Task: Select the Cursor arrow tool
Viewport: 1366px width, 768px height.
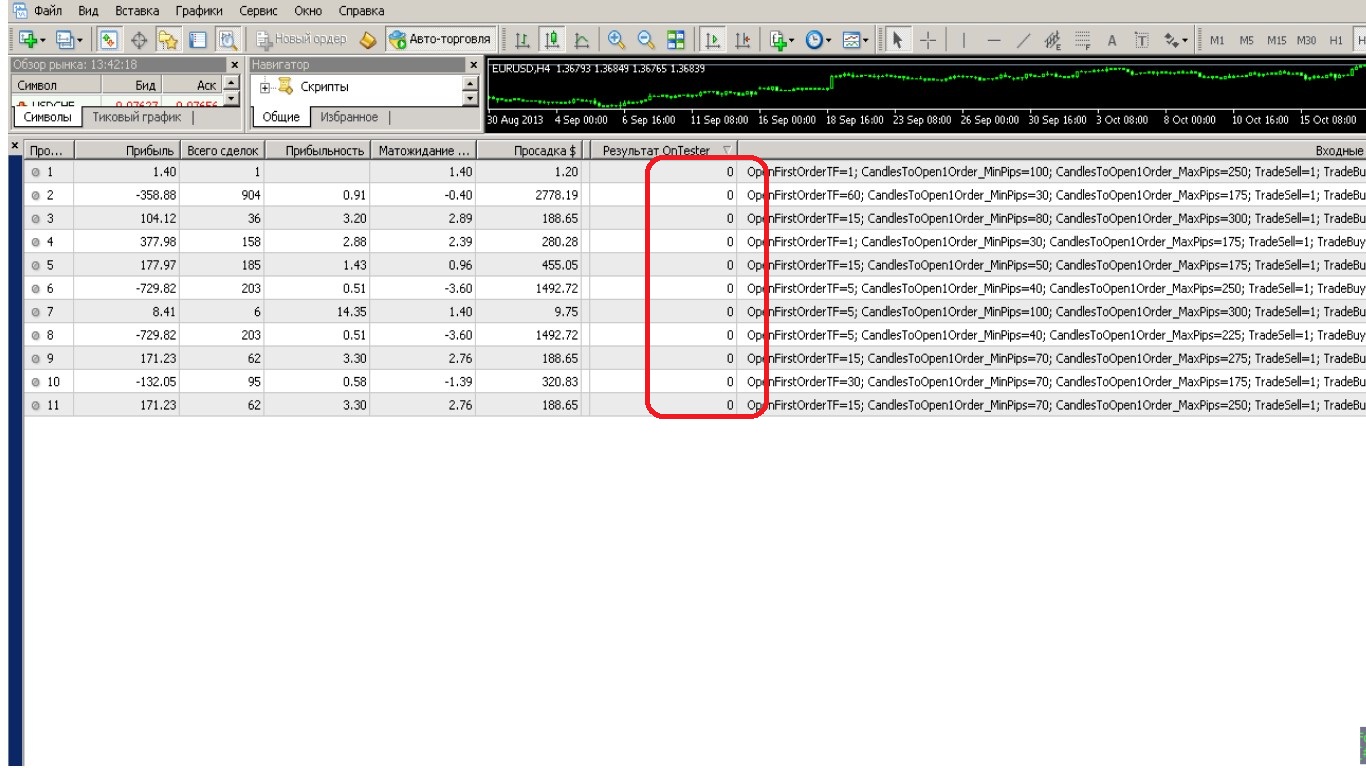Action: 897,40
